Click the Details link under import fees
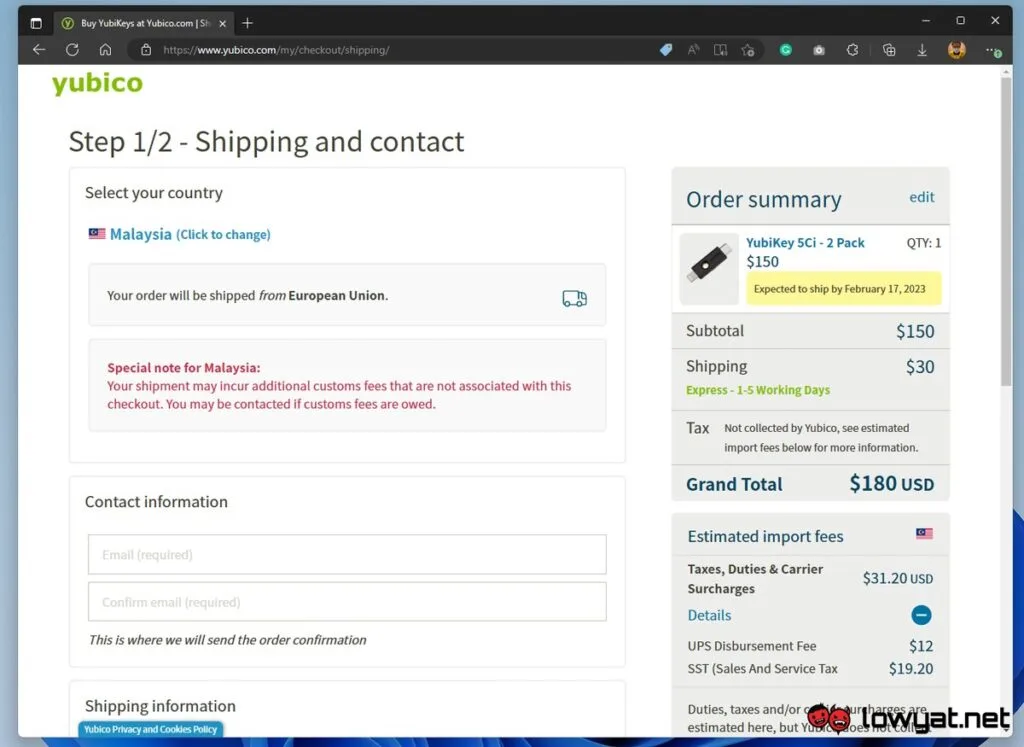Image resolution: width=1024 pixels, height=747 pixels. click(x=709, y=615)
